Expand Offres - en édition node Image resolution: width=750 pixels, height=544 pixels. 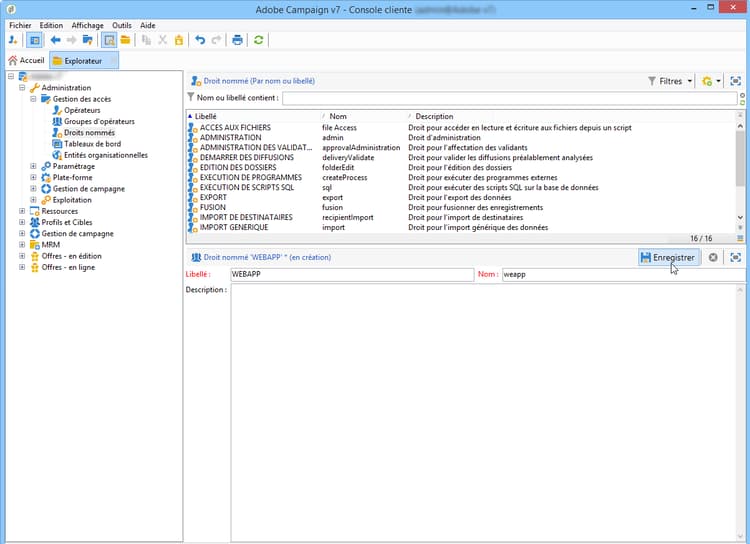[x=22, y=256]
